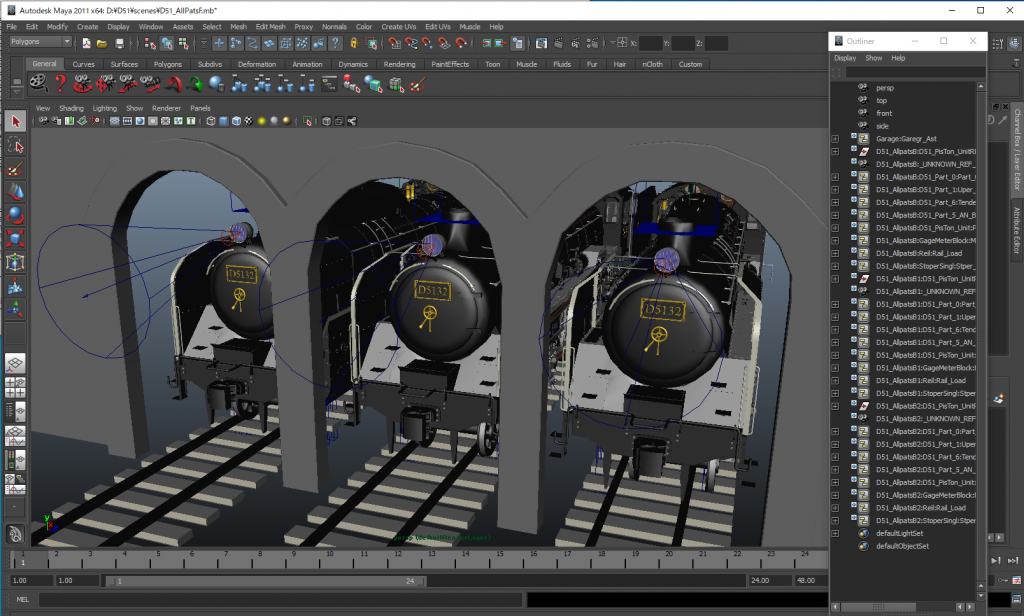Enable snap to grids magnet icon
Image resolution: width=1024 pixels, height=616 pixels.
[x=394, y=43]
